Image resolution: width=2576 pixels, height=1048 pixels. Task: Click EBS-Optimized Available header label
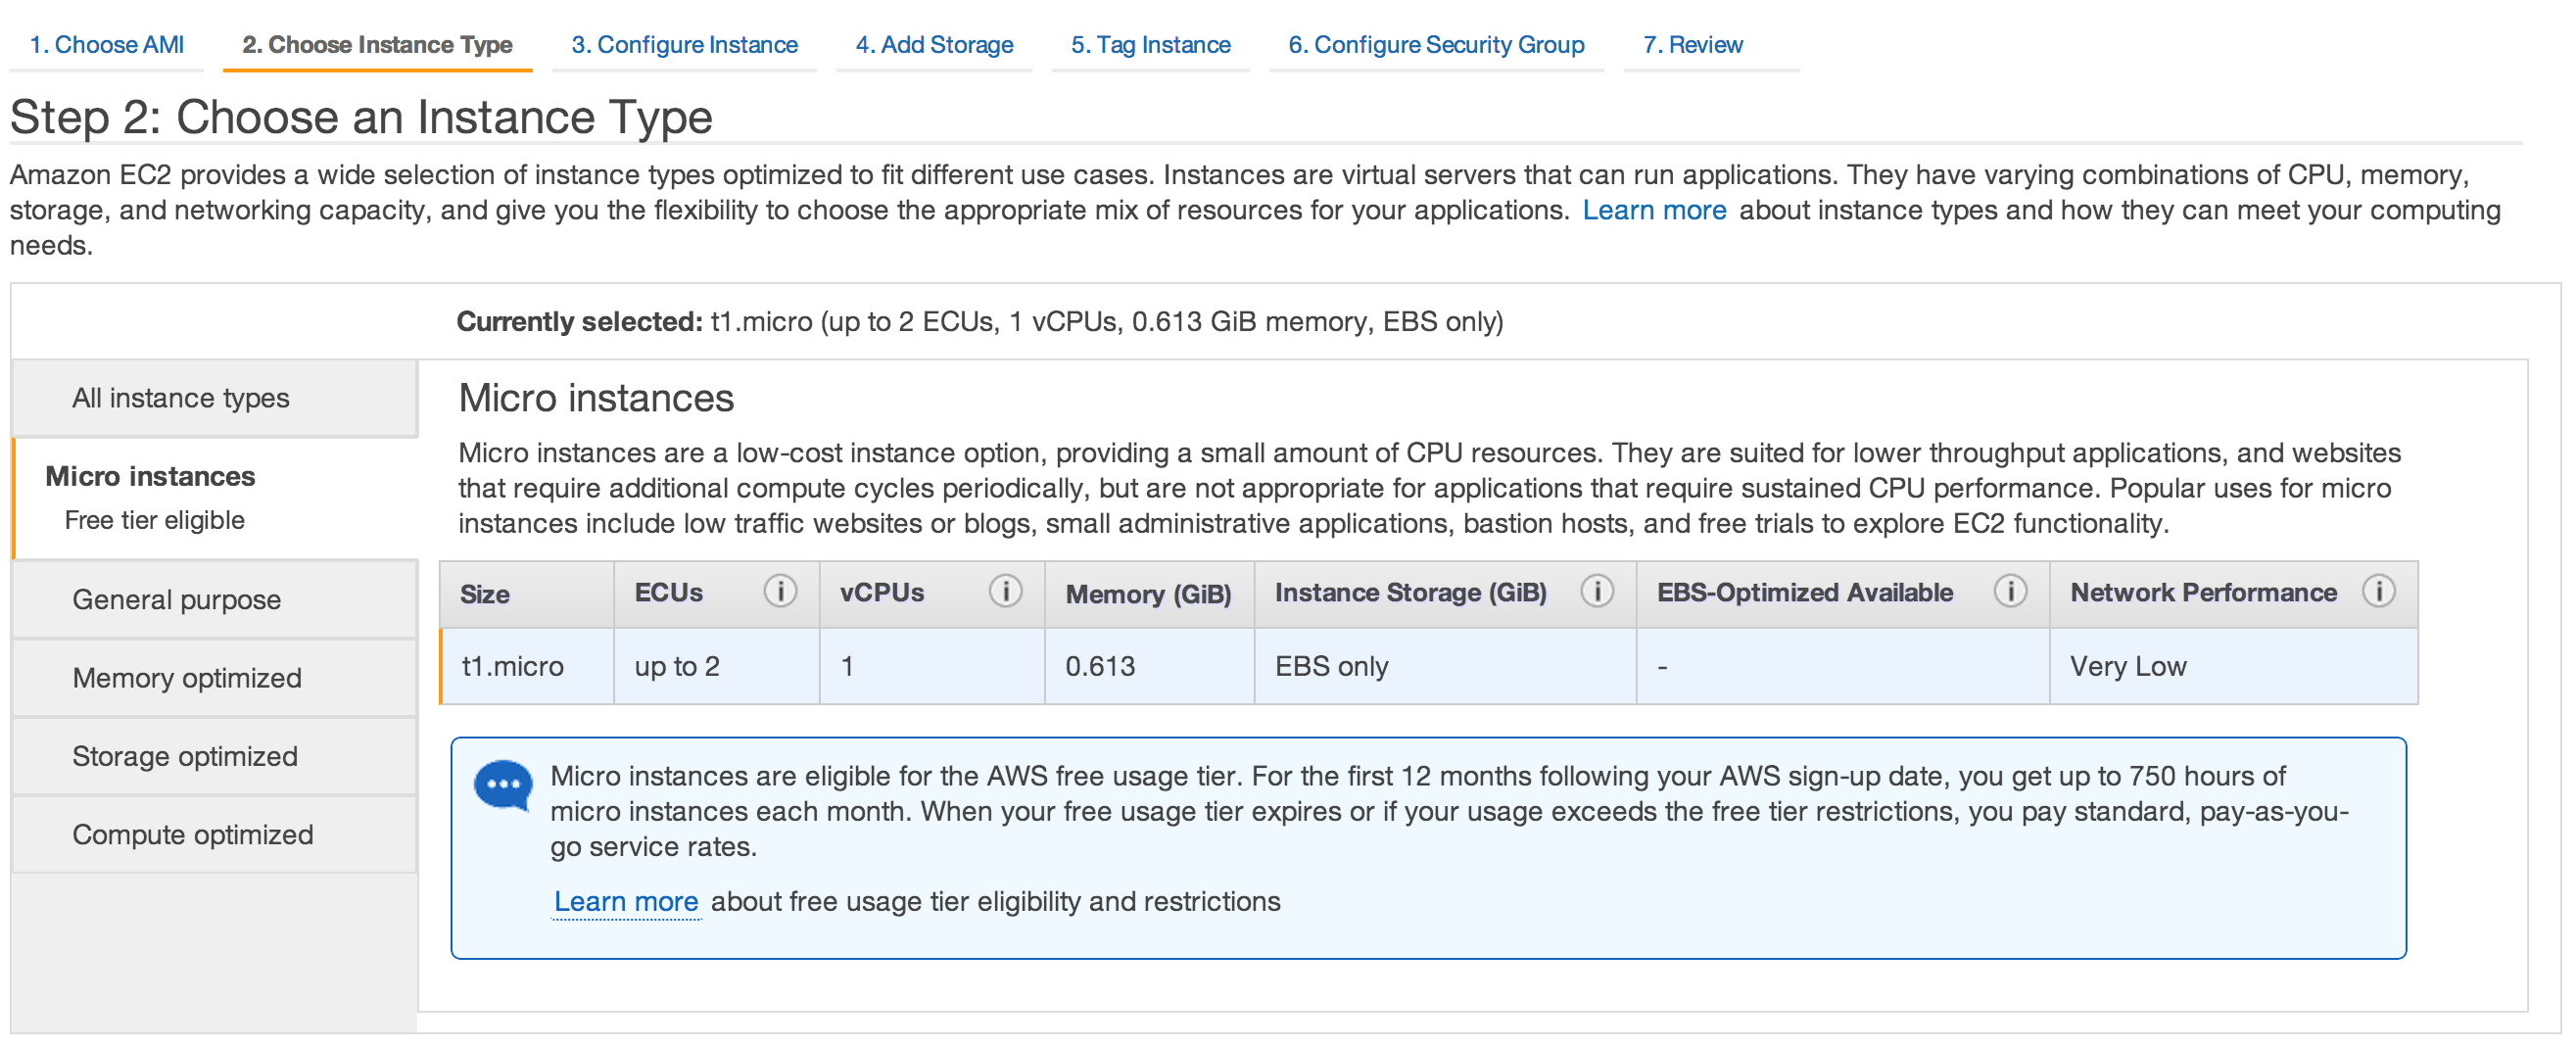coord(1805,592)
